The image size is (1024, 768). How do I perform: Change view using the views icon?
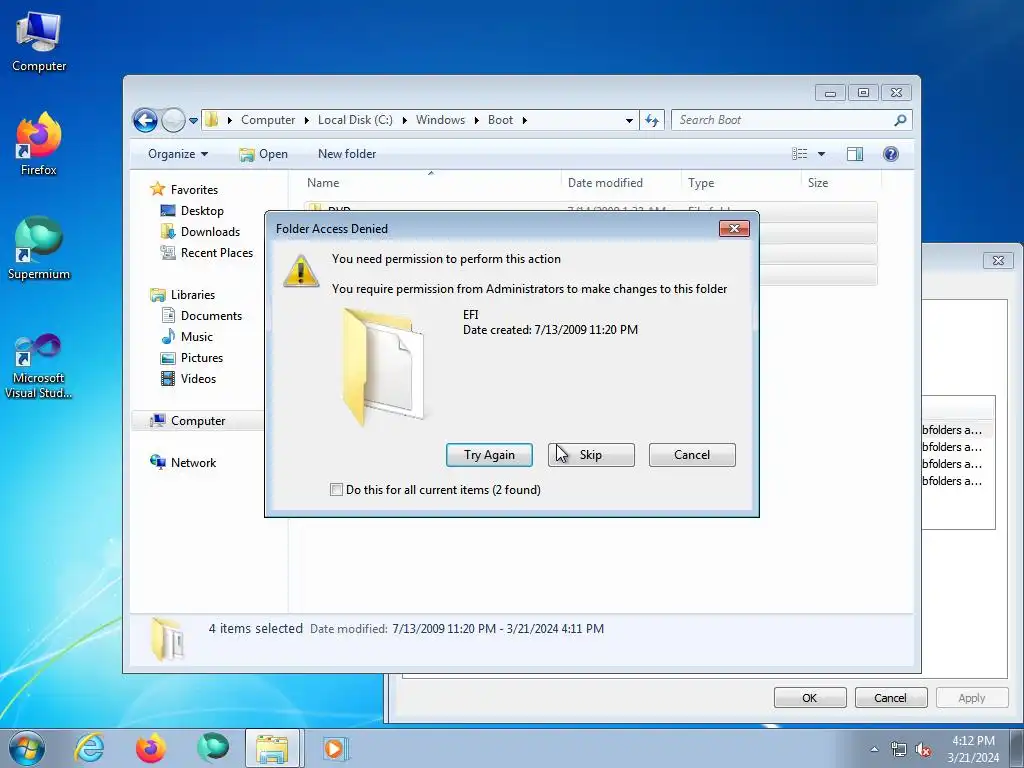[799, 154]
